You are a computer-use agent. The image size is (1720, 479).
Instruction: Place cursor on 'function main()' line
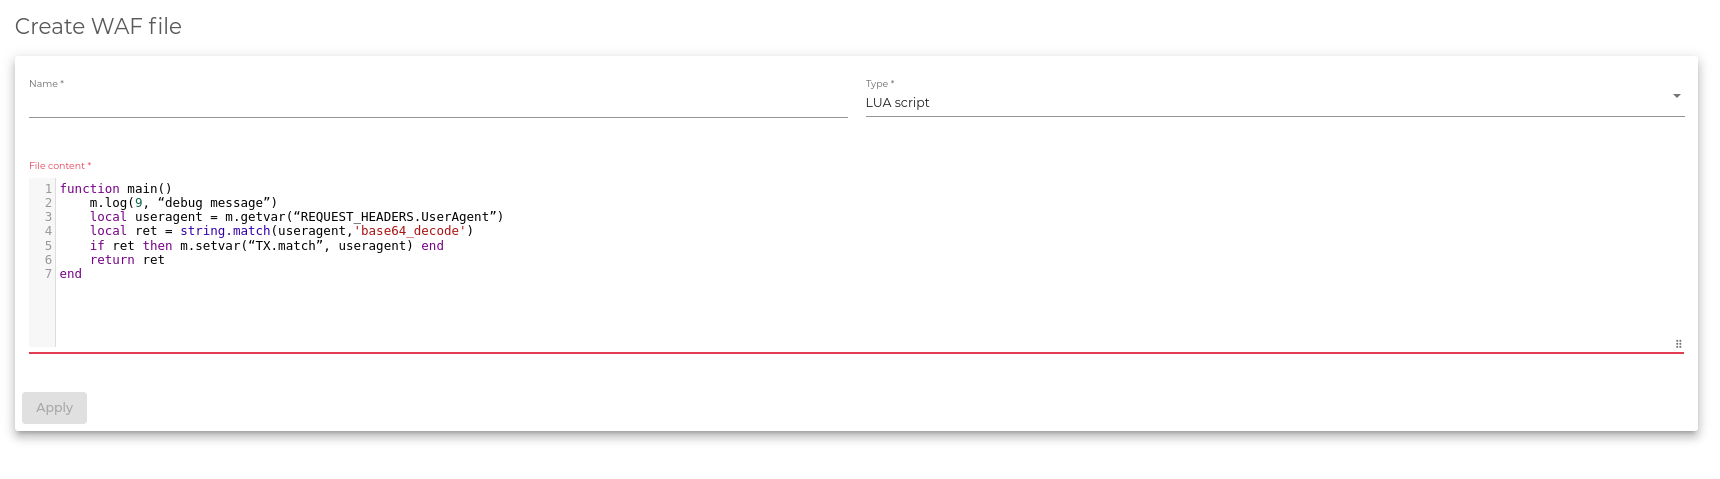coord(116,188)
